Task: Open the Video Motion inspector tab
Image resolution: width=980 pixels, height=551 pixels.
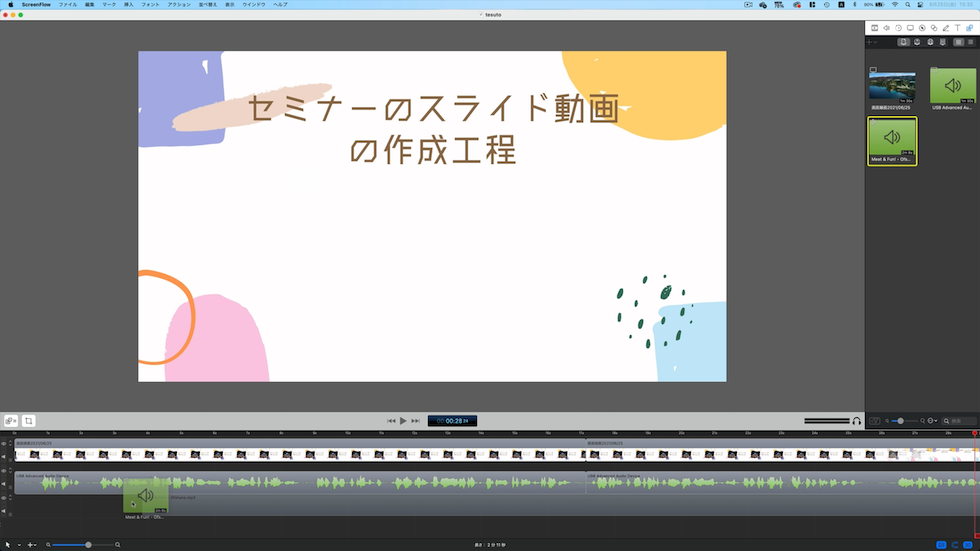Action: click(x=898, y=28)
